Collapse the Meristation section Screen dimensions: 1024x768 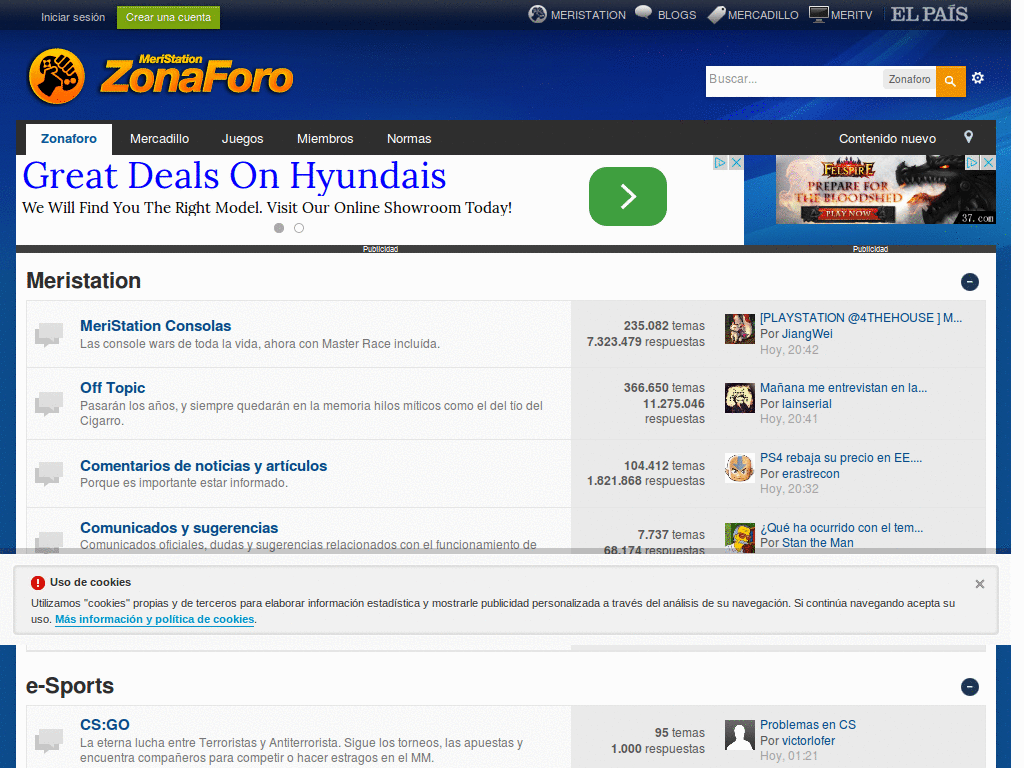coord(970,282)
